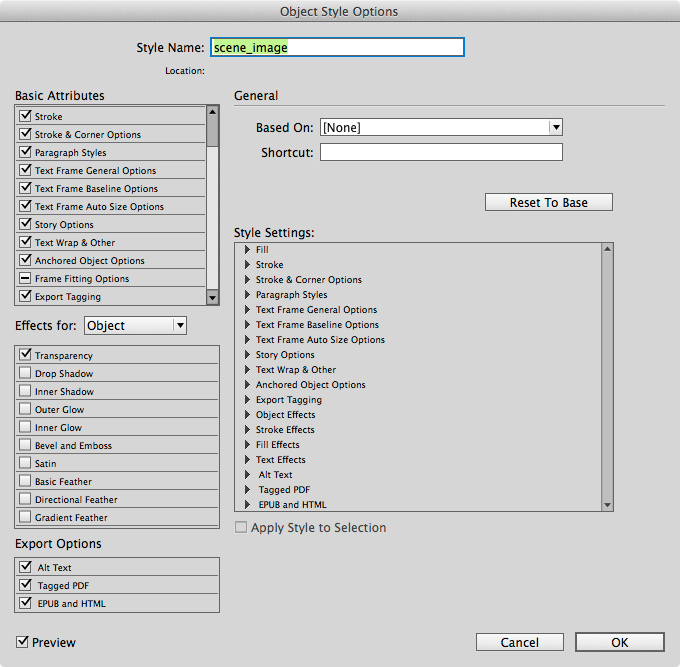
Task: Enable the Basic Feather effect
Action: click(25, 481)
